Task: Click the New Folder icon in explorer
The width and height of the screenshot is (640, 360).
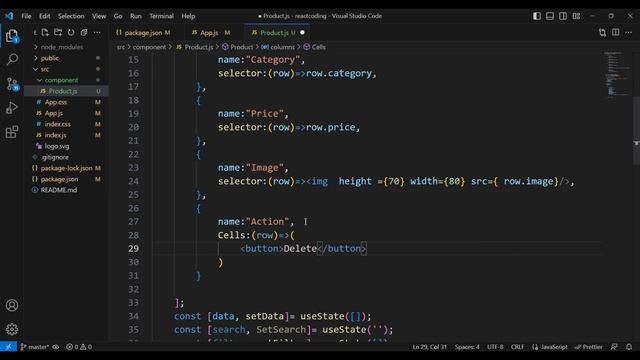Action: (58, 32)
